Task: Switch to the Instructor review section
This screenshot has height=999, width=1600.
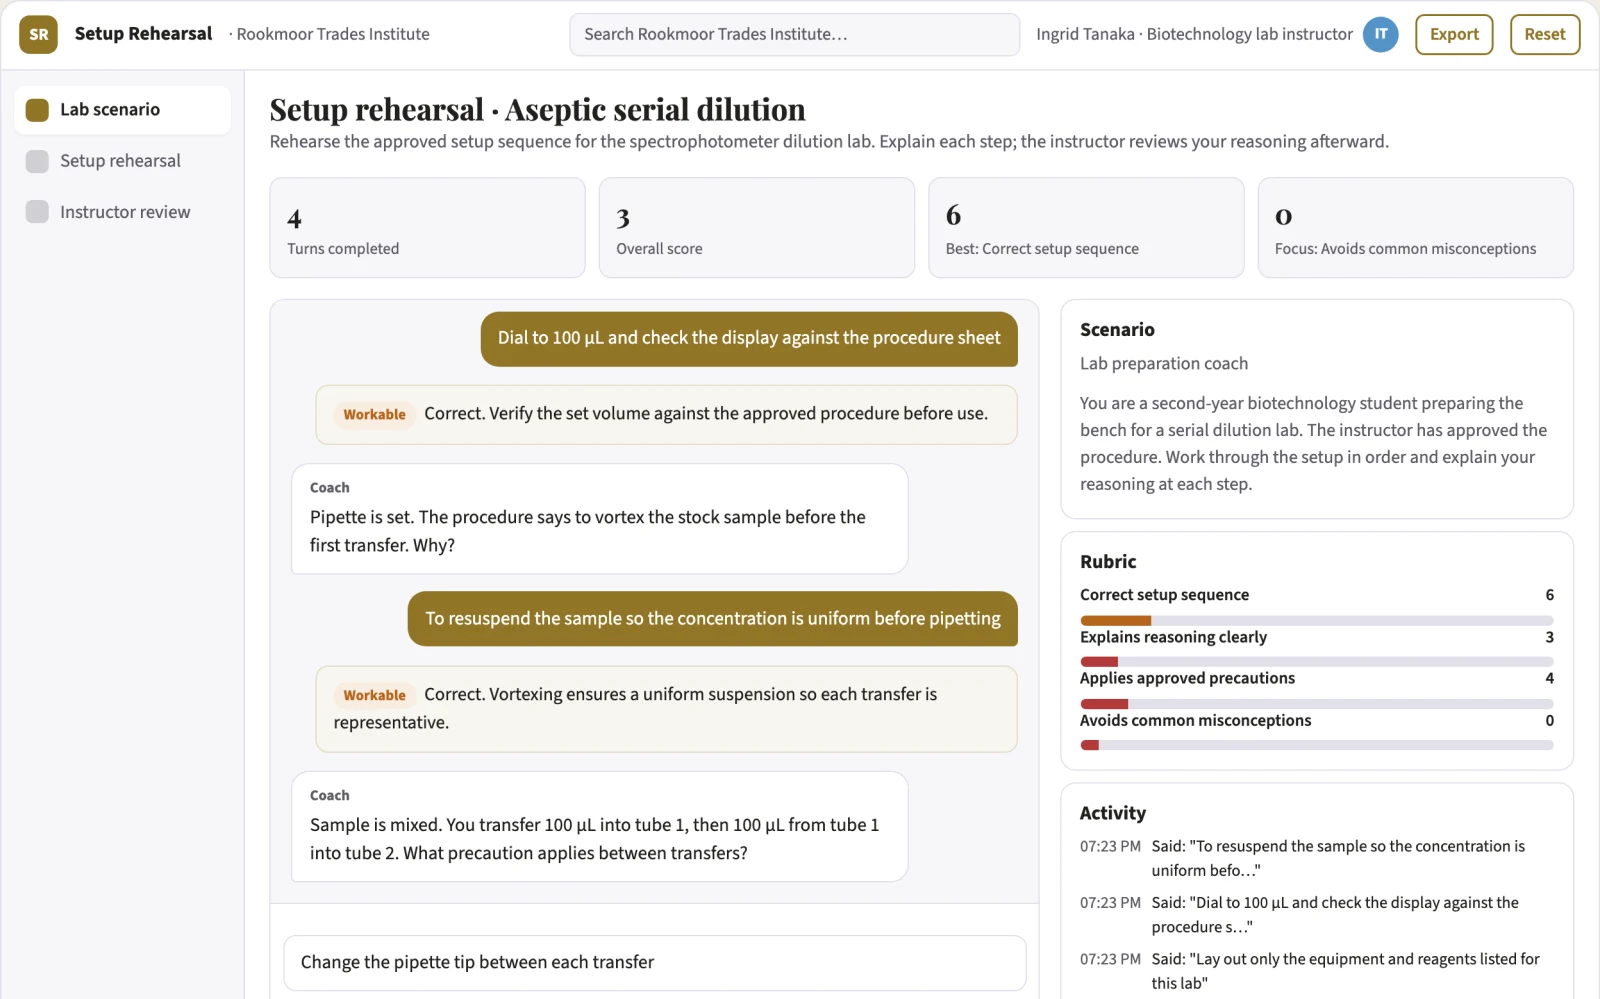Action: [x=123, y=212]
